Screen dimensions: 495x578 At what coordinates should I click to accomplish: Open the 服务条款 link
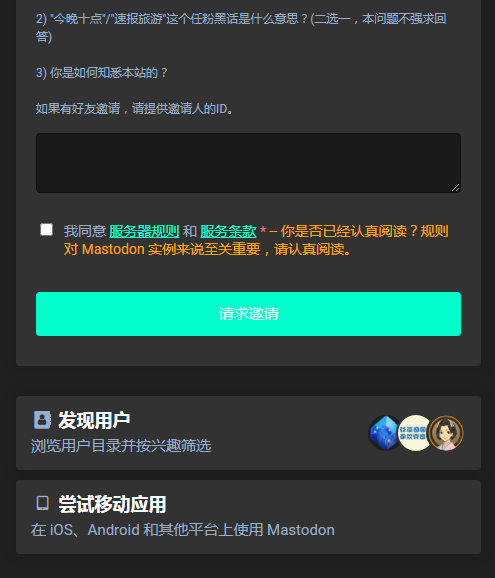pos(228,231)
